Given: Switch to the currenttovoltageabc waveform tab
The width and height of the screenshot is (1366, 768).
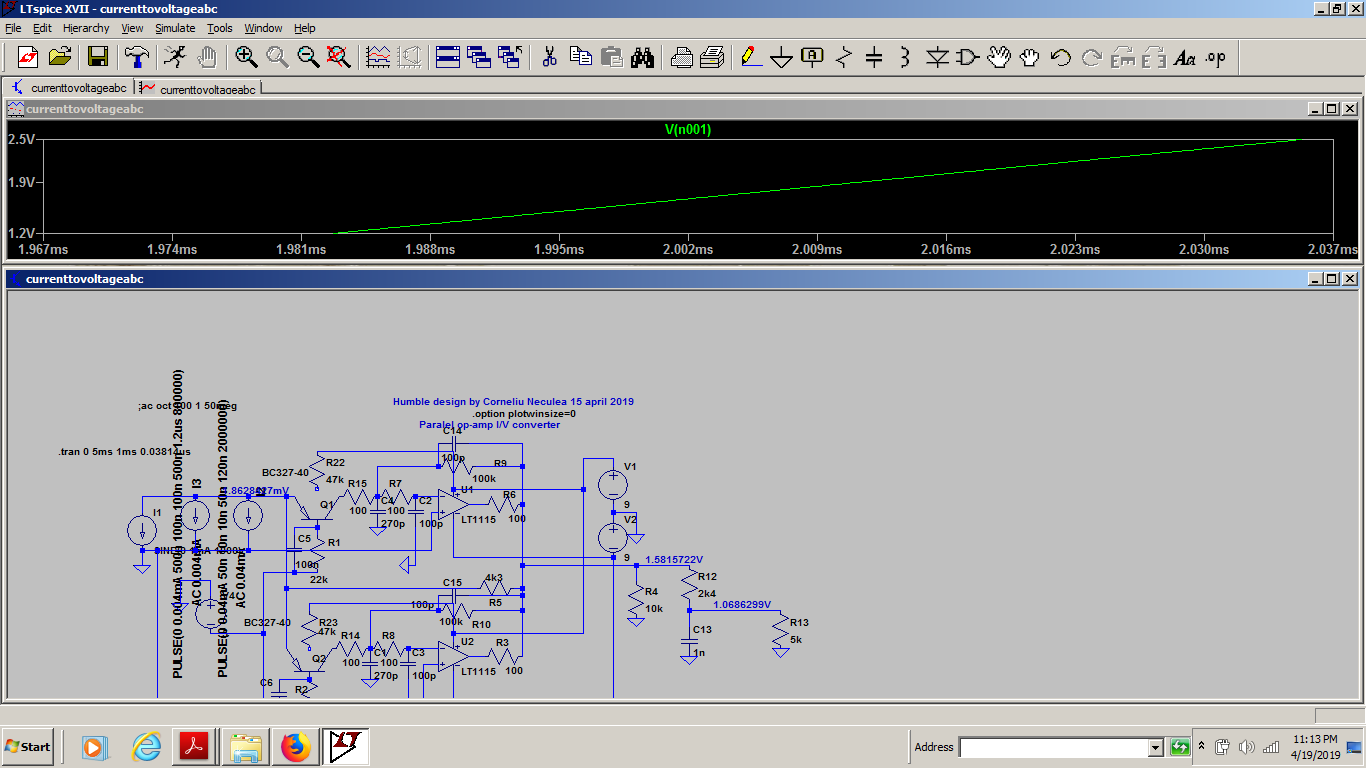Looking at the screenshot, I should pyautogui.click(x=198, y=88).
